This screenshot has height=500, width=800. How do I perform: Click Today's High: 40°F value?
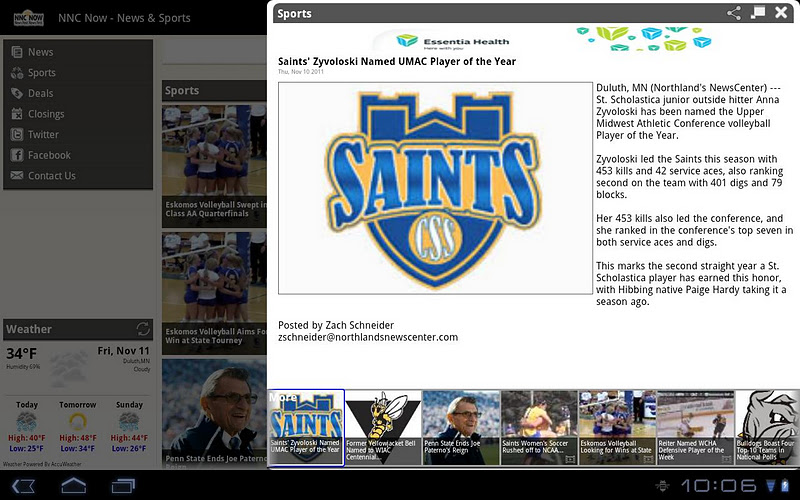point(27,438)
